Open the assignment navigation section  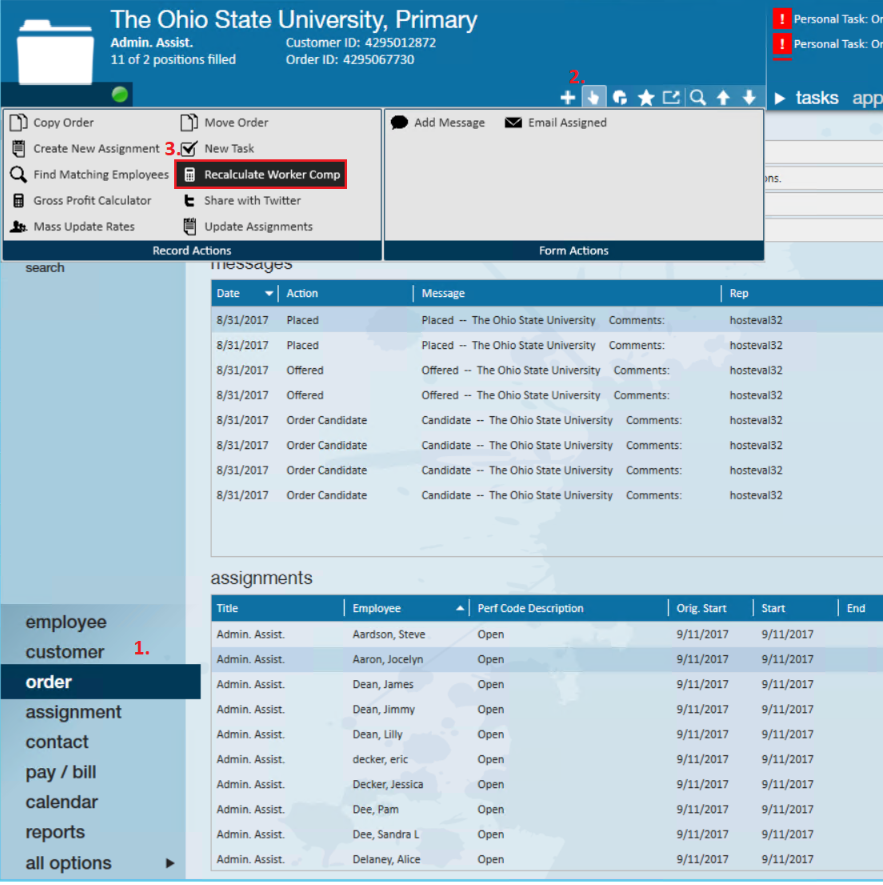pyautogui.click(x=73, y=712)
